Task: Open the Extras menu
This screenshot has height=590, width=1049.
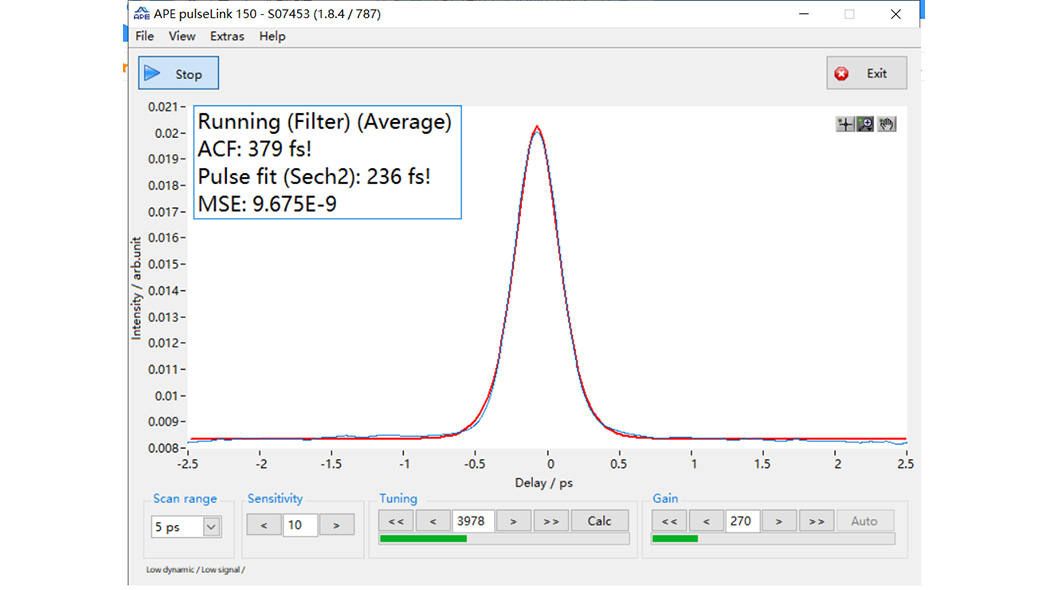Action: pyautogui.click(x=227, y=36)
